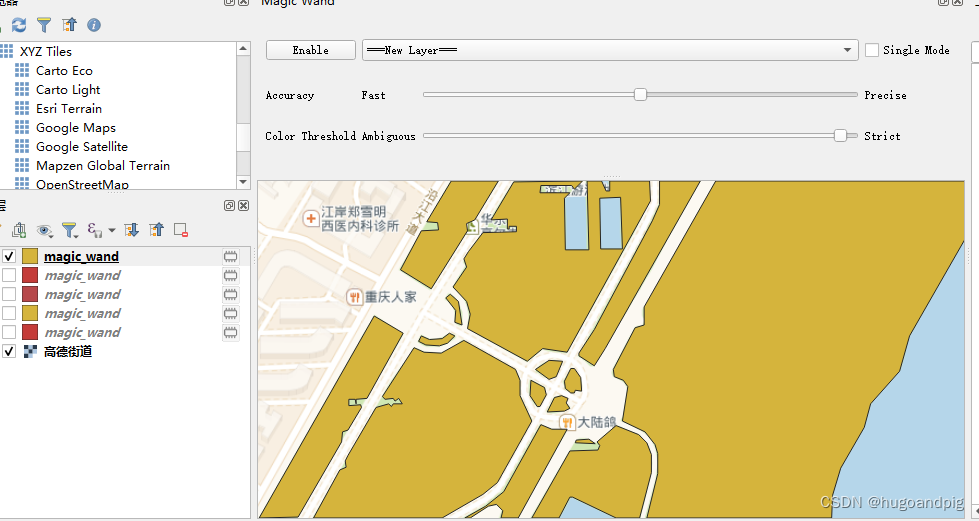The width and height of the screenshot is (979, 521).
Task: Click yellow swatch of bold magic_wand layer
Action: click(30, 256)
